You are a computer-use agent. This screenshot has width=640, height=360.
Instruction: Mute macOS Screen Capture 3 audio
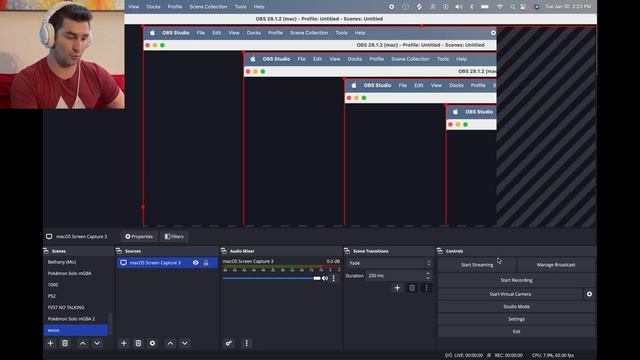(x=325, y=278)
